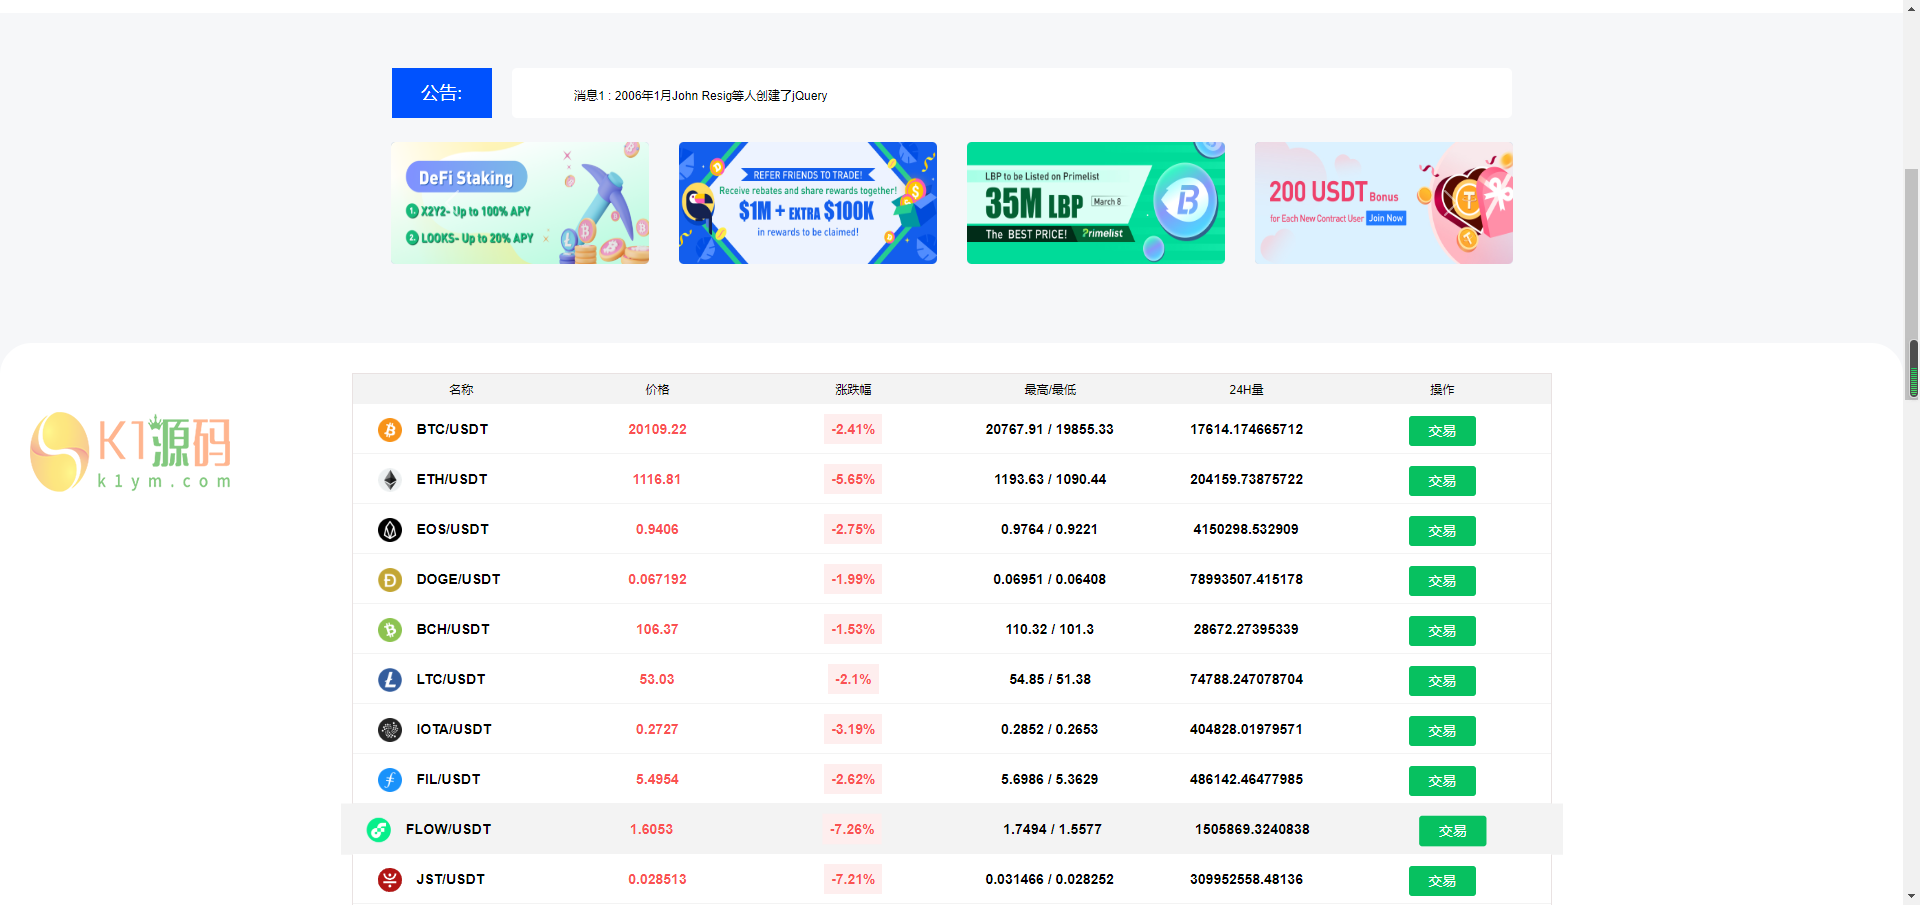Trade the LTC/USDT pair
The width and height of the screenshot is (1920, 905).
pos(1442,681)
